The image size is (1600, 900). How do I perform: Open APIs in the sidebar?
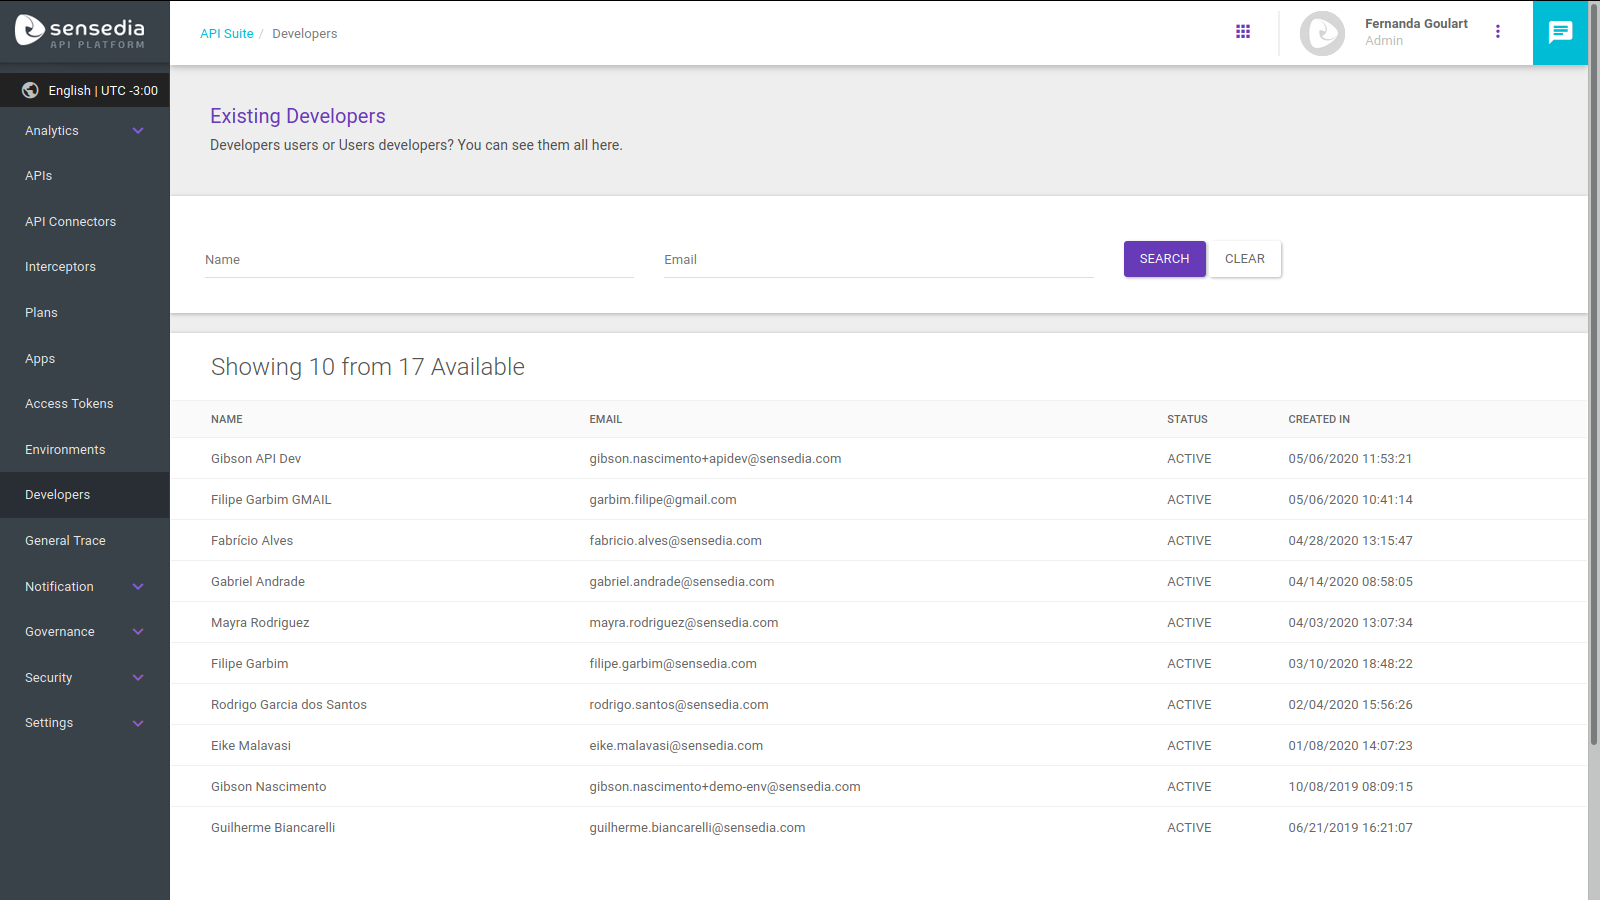click(x=39, y=176)
